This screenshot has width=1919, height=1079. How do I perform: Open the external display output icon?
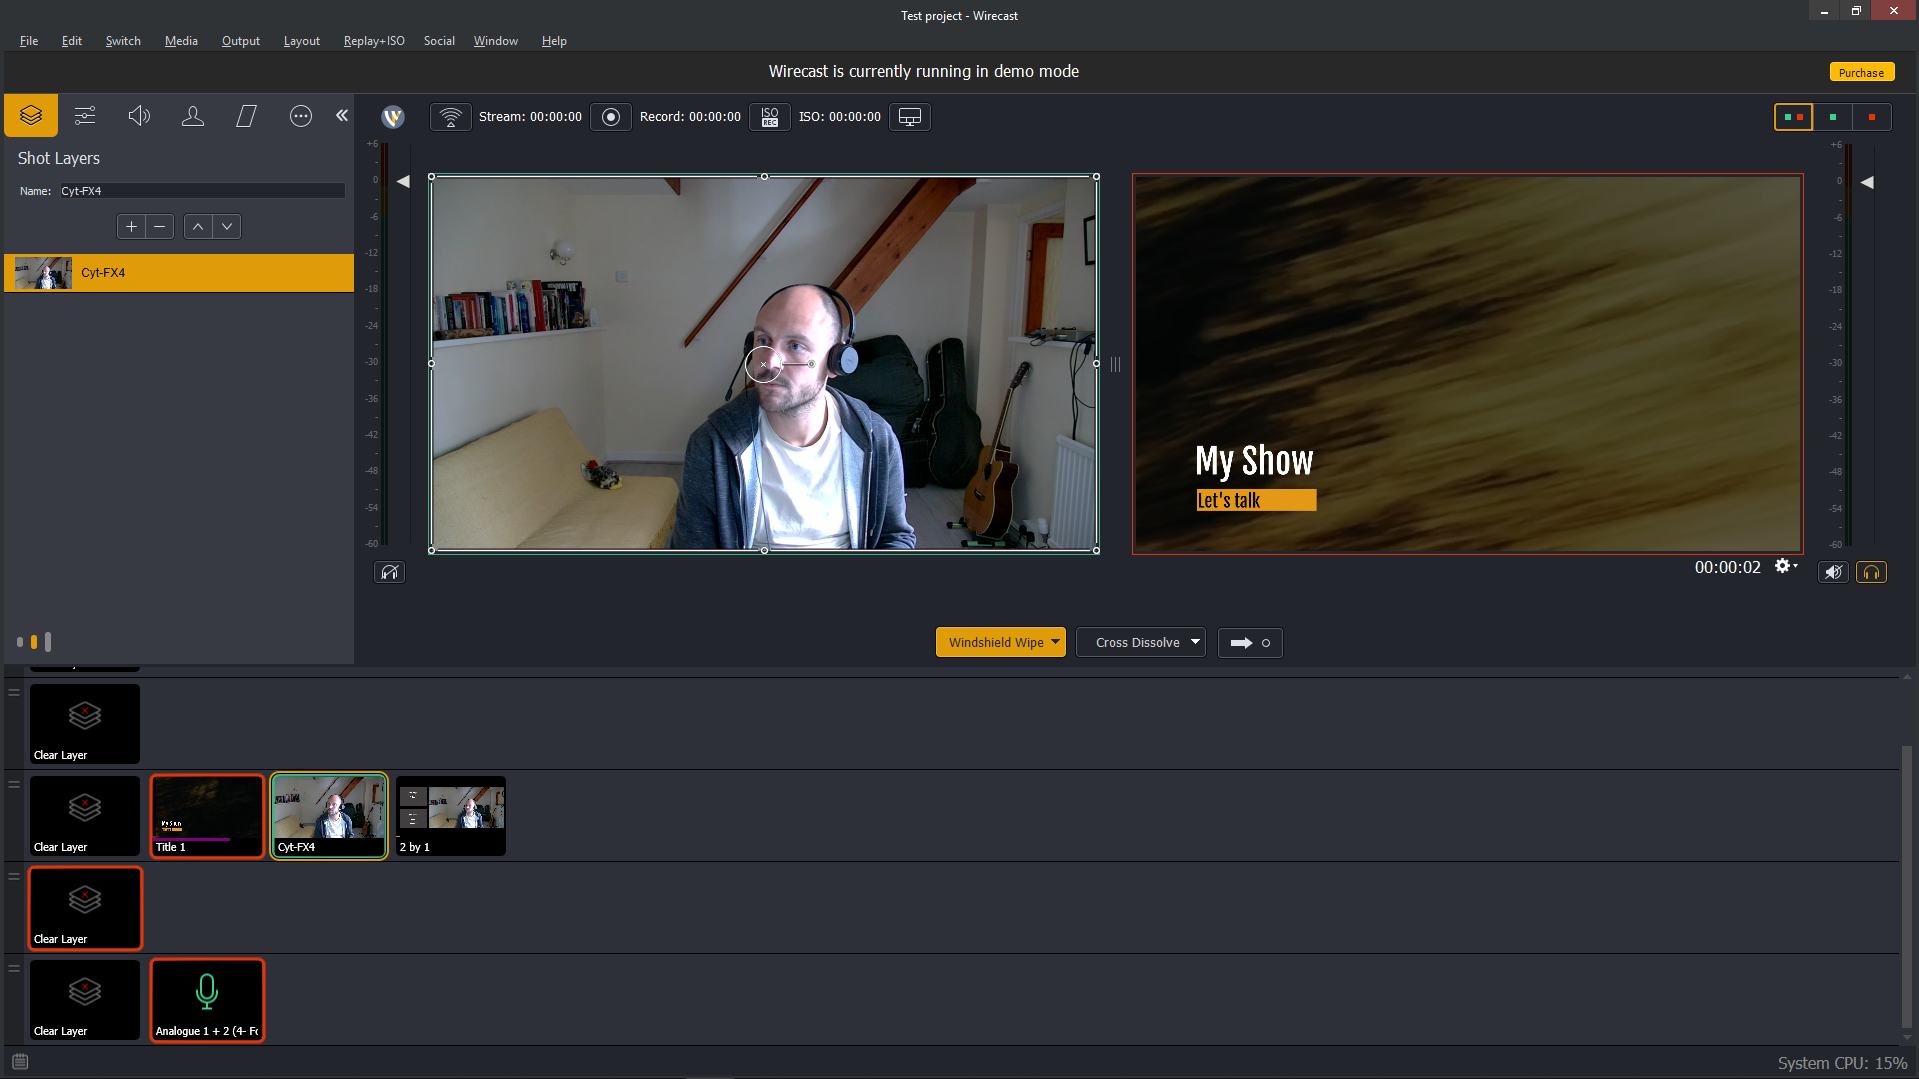click(910, 117)
